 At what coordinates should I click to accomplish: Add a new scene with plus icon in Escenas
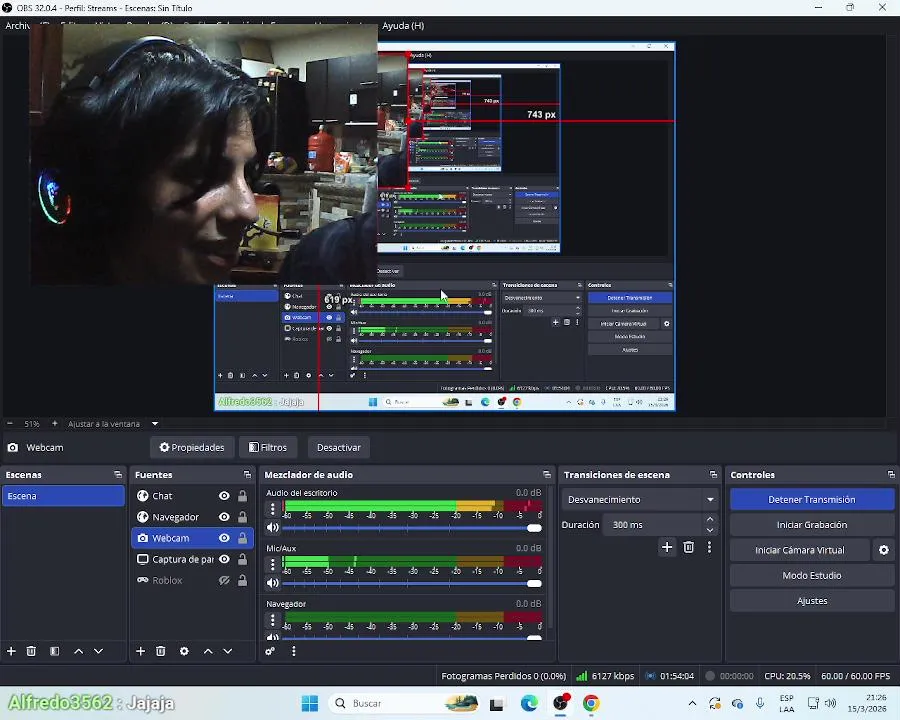click(11, 651)
